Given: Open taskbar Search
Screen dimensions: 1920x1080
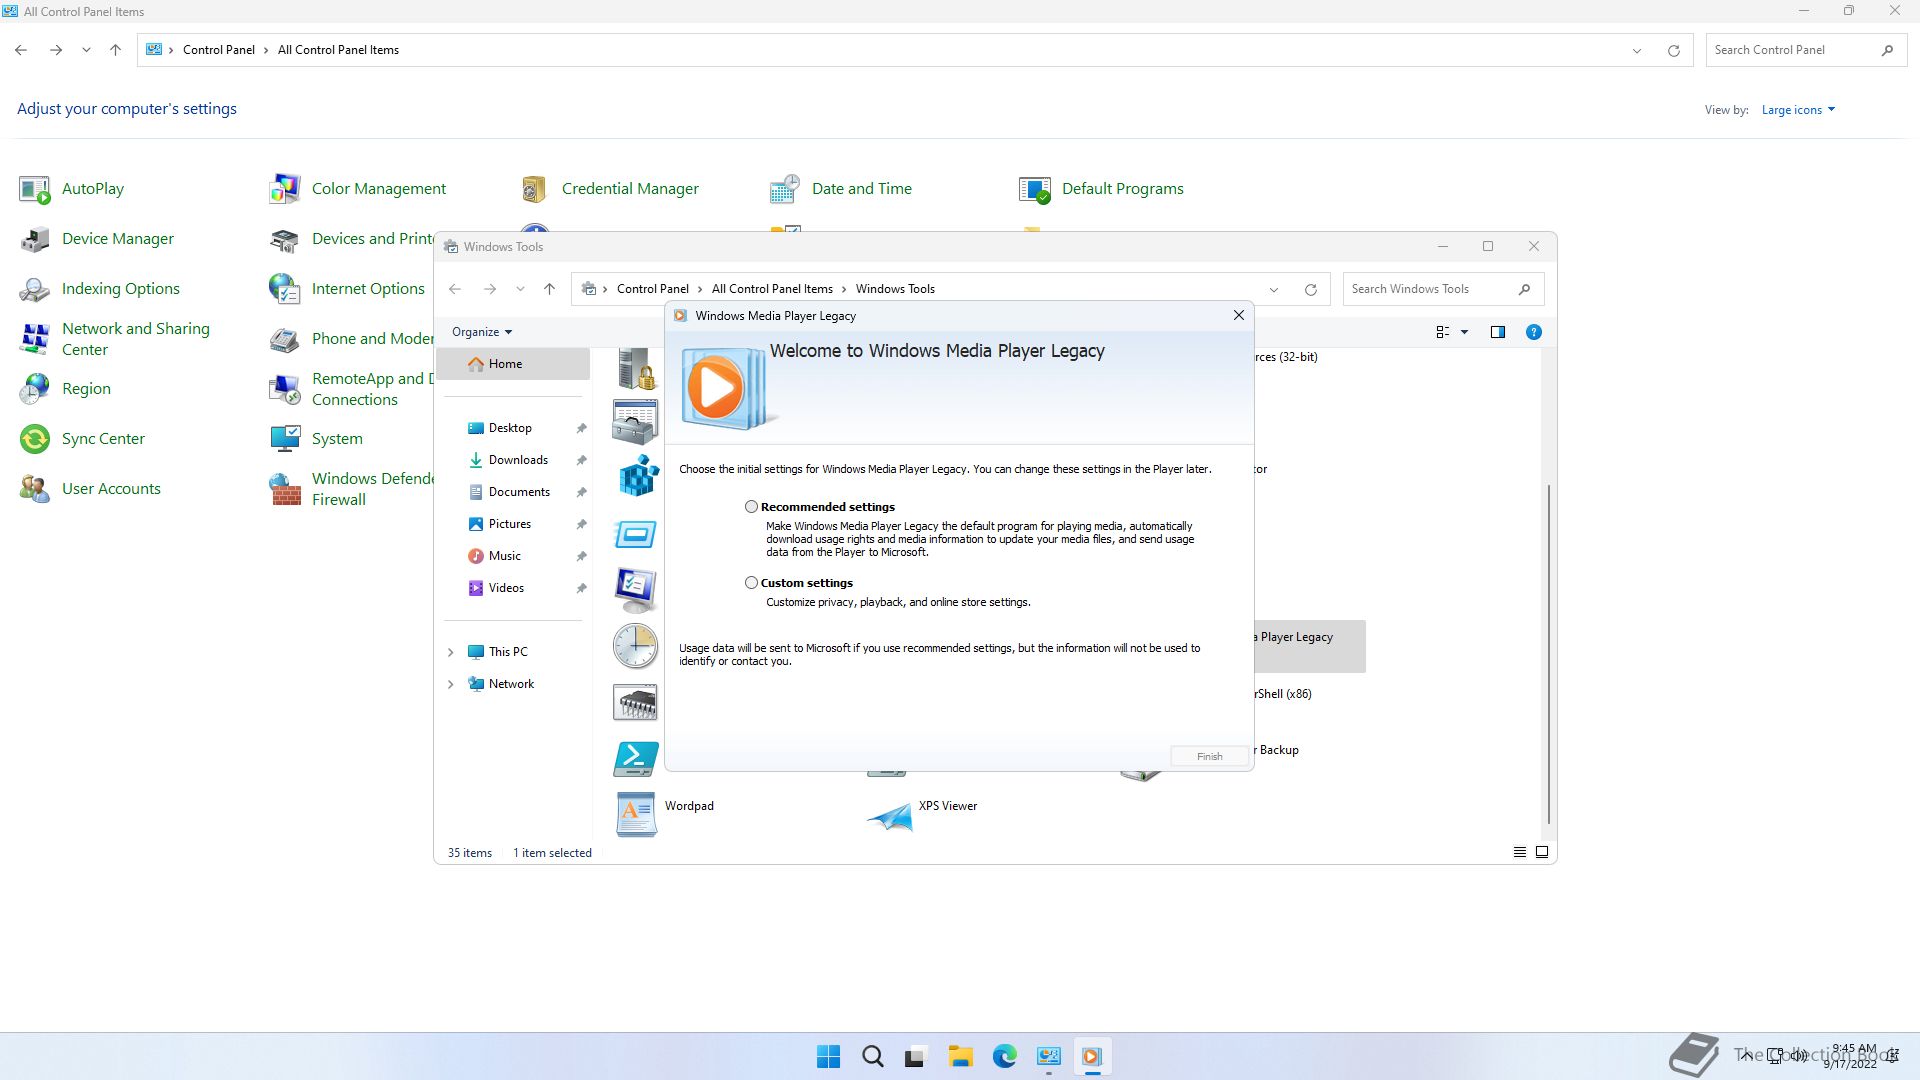Looking at the screenshot, I should tap(872, 1057).
